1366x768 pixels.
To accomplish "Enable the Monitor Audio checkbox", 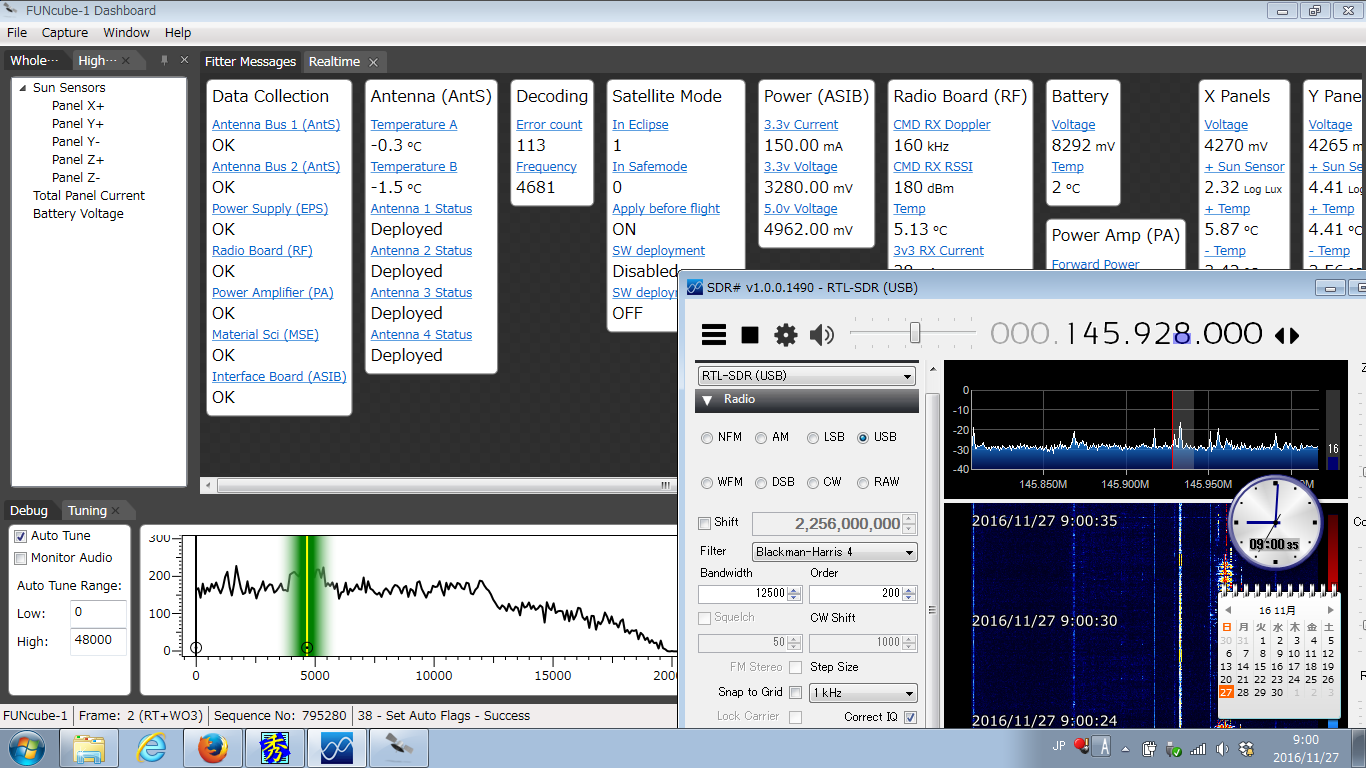I will point(21,558).
